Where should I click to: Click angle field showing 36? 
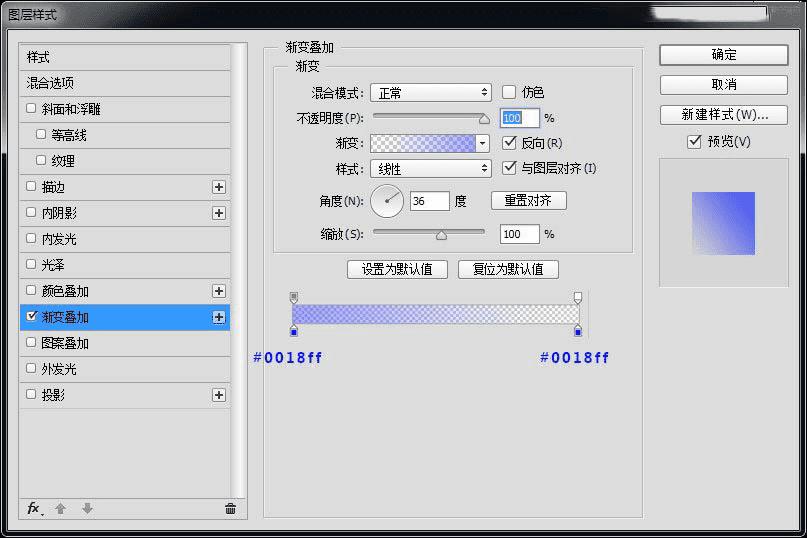[x=430, y=201]
